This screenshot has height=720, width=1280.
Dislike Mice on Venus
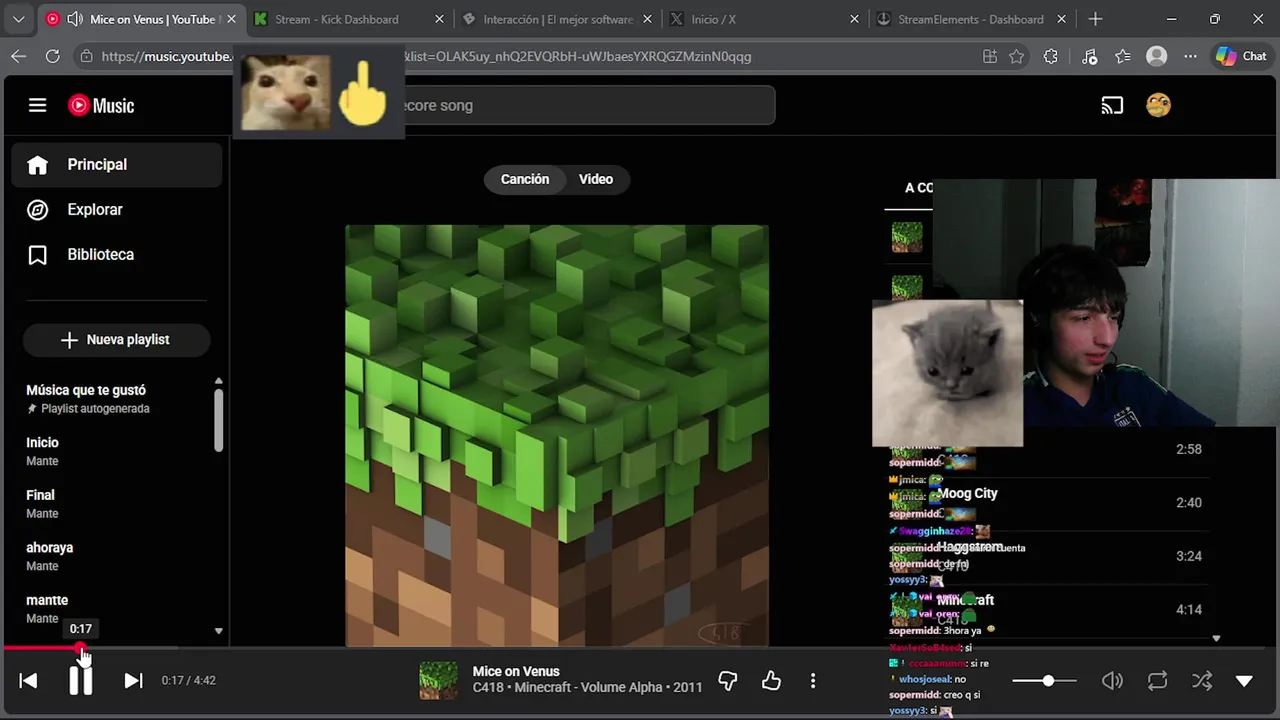click(x=728, y=681)
